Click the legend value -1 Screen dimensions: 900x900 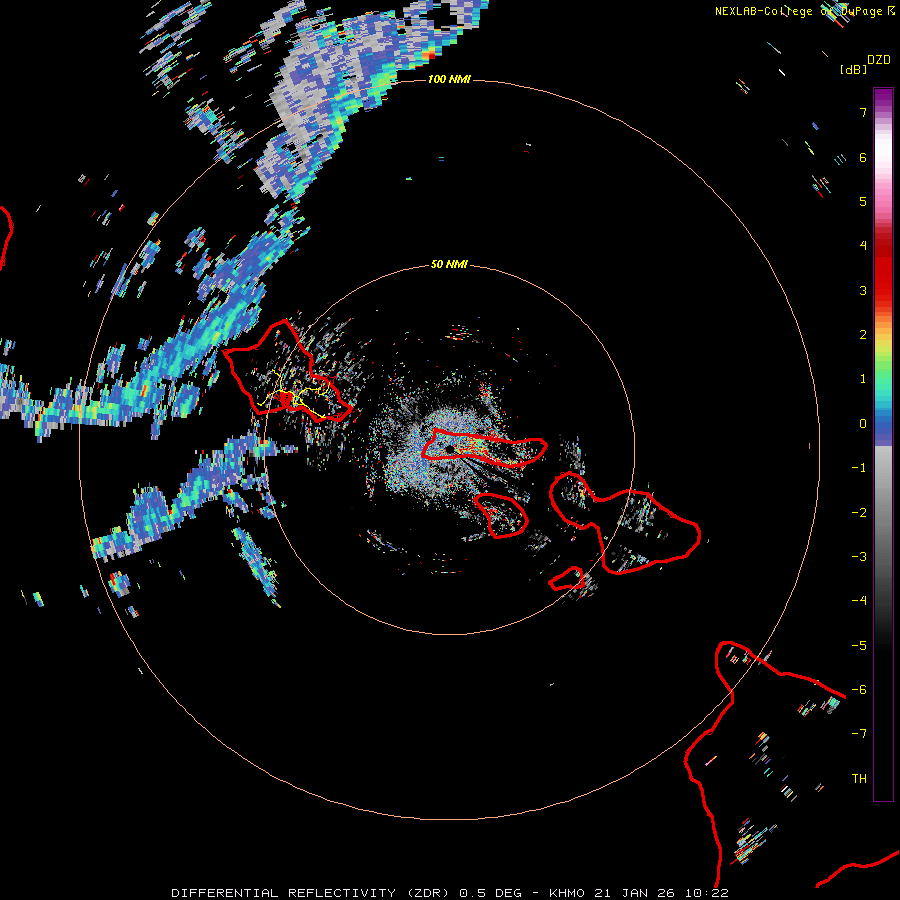tap(859, 468)
